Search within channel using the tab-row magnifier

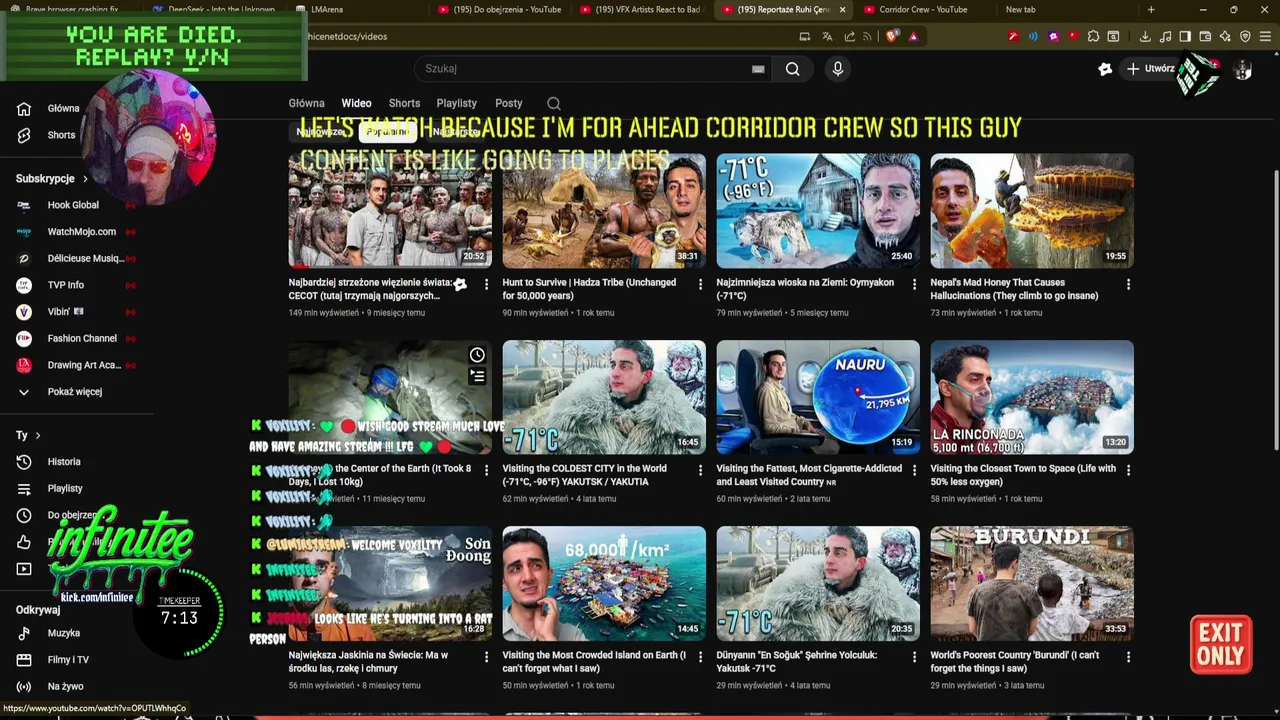point(554,103)
